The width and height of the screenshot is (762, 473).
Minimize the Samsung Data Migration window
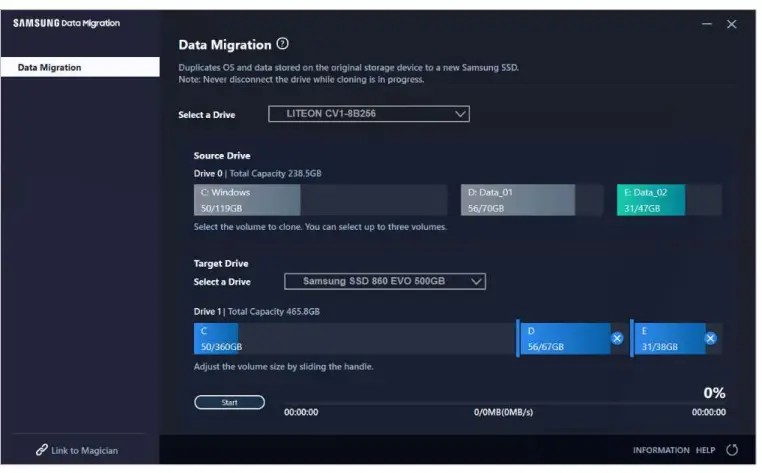(707, 24)
